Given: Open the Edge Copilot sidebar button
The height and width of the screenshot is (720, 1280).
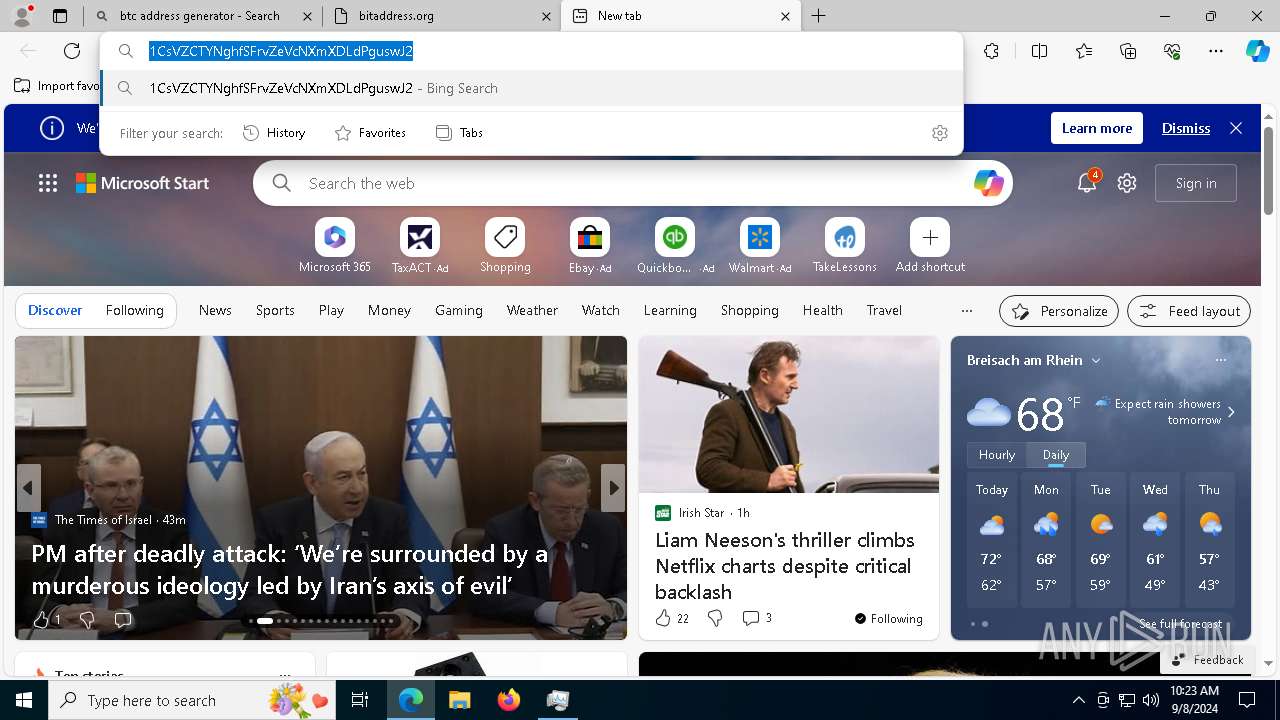Looking at the screenshot, I should (1257, 51).
